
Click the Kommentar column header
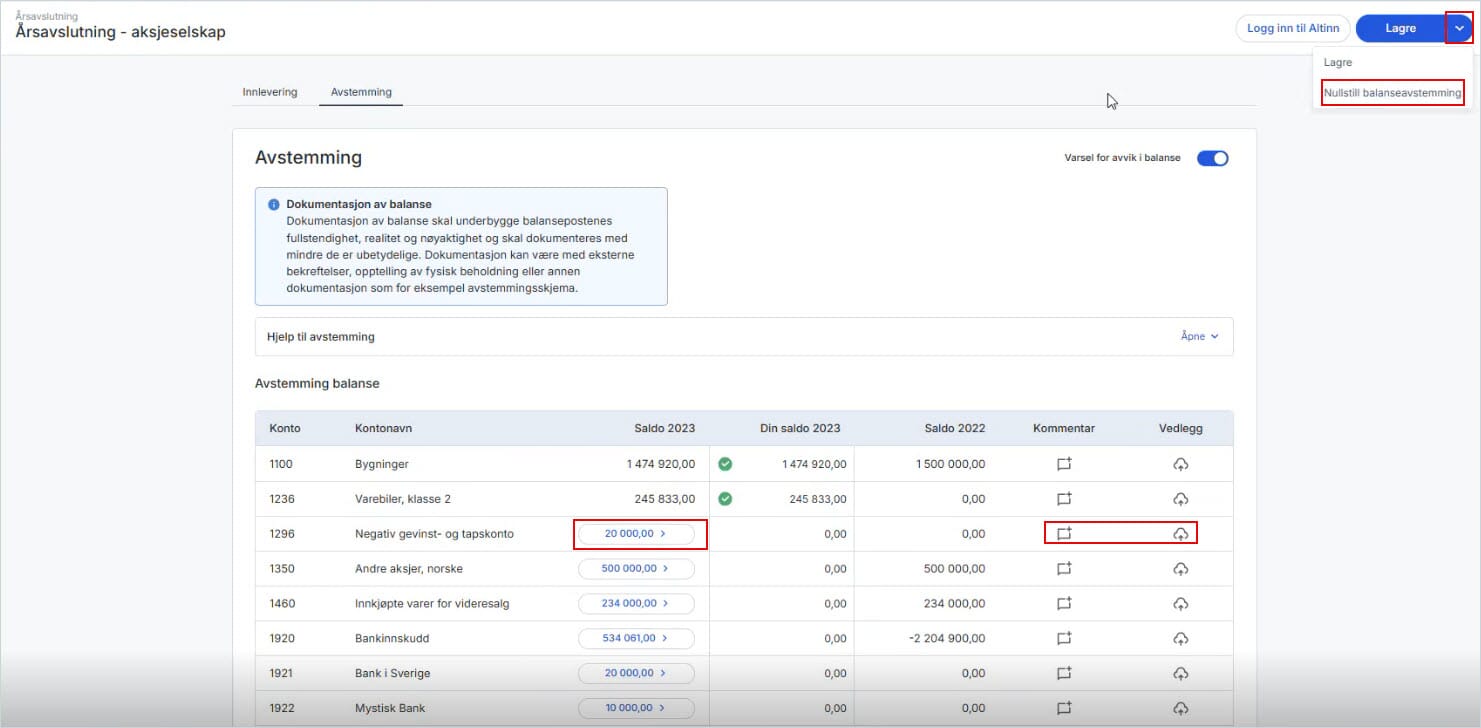tap(1064, 428)
